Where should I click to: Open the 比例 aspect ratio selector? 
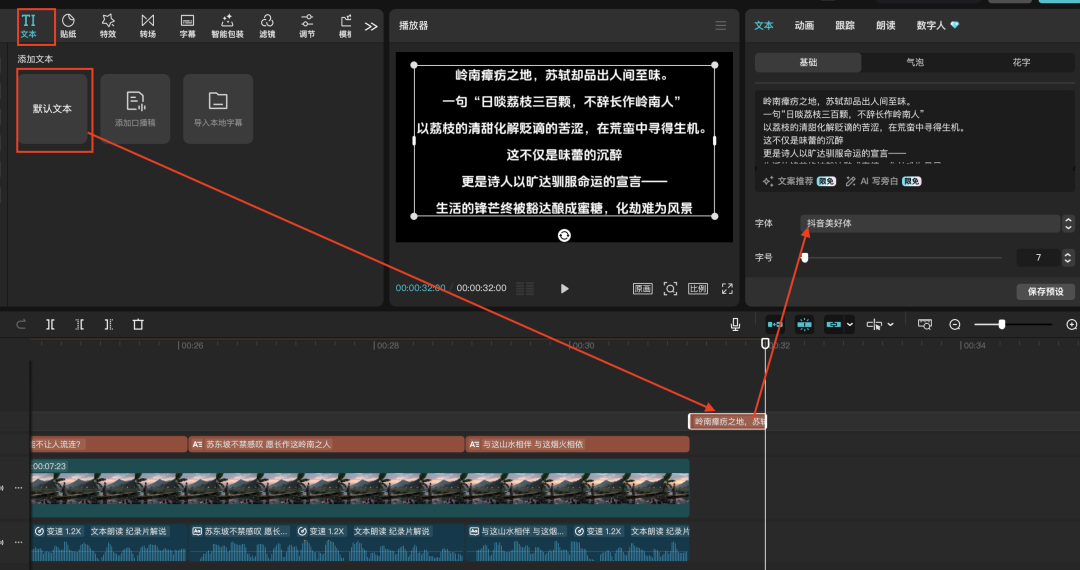[698, 288]
